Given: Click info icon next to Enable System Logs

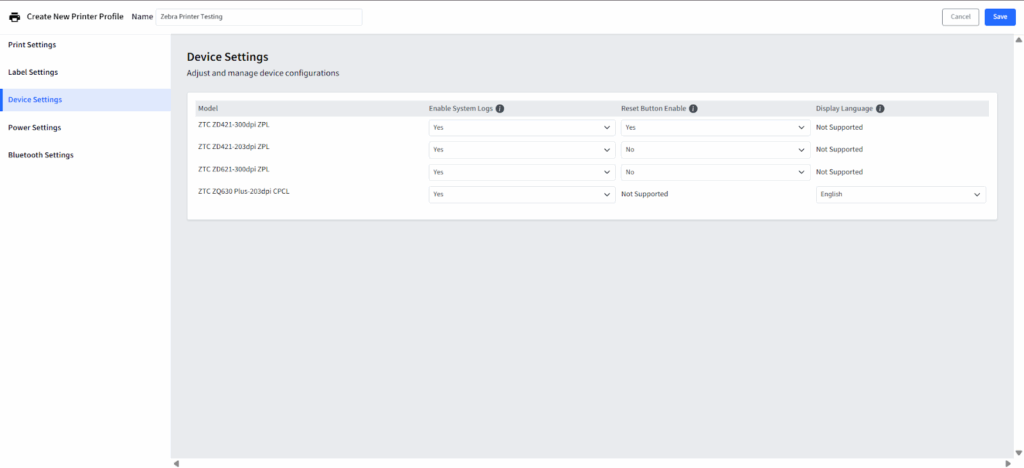Looking at the screenshot, I should pos(500,108).
